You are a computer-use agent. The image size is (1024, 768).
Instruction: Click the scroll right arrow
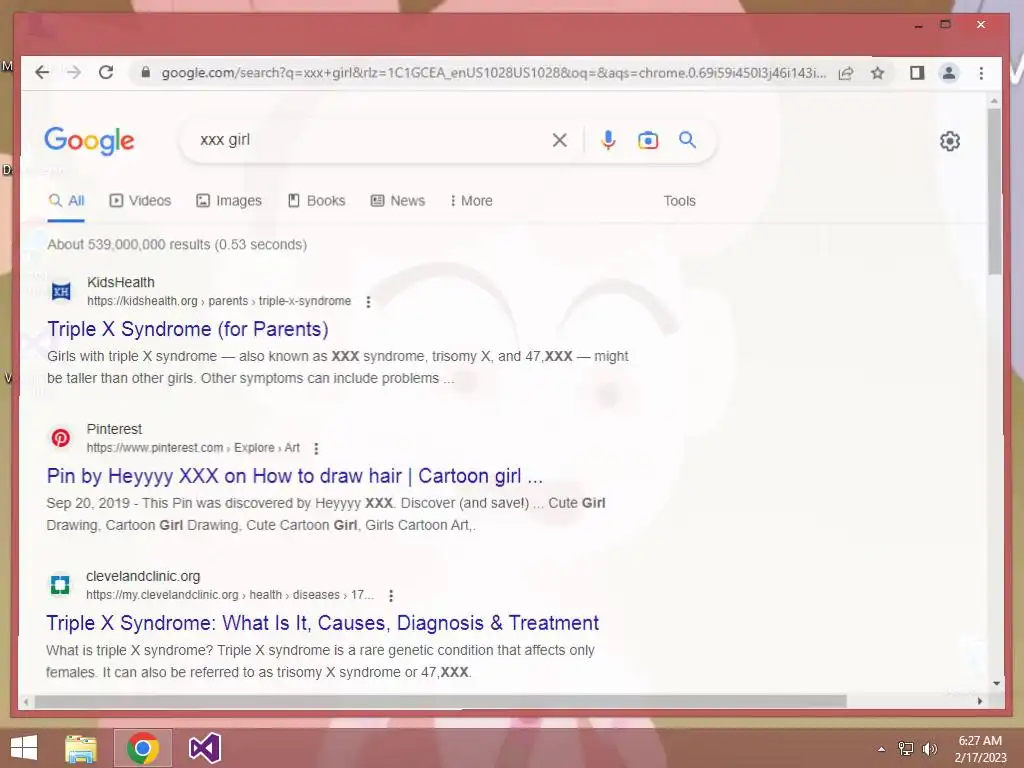click(980, 701)
